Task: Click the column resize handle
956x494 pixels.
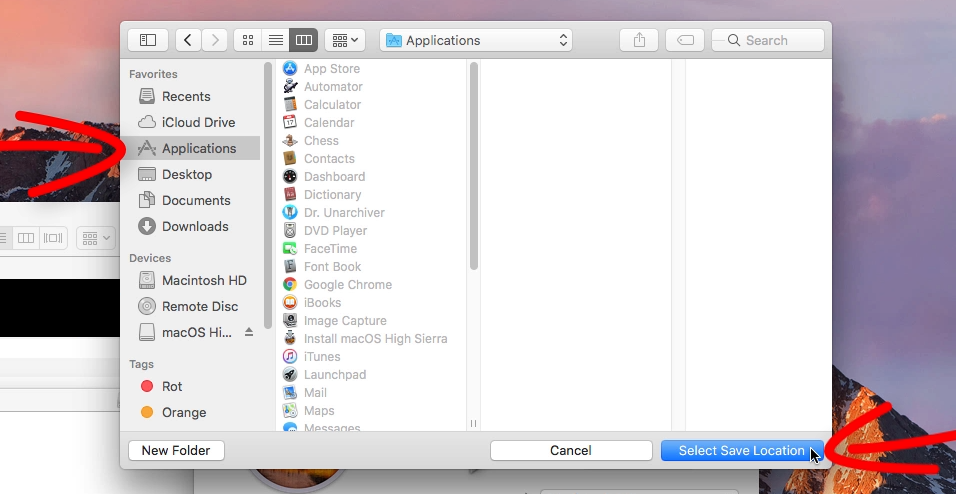Action: pyautogui.click(x=473, y=423)
